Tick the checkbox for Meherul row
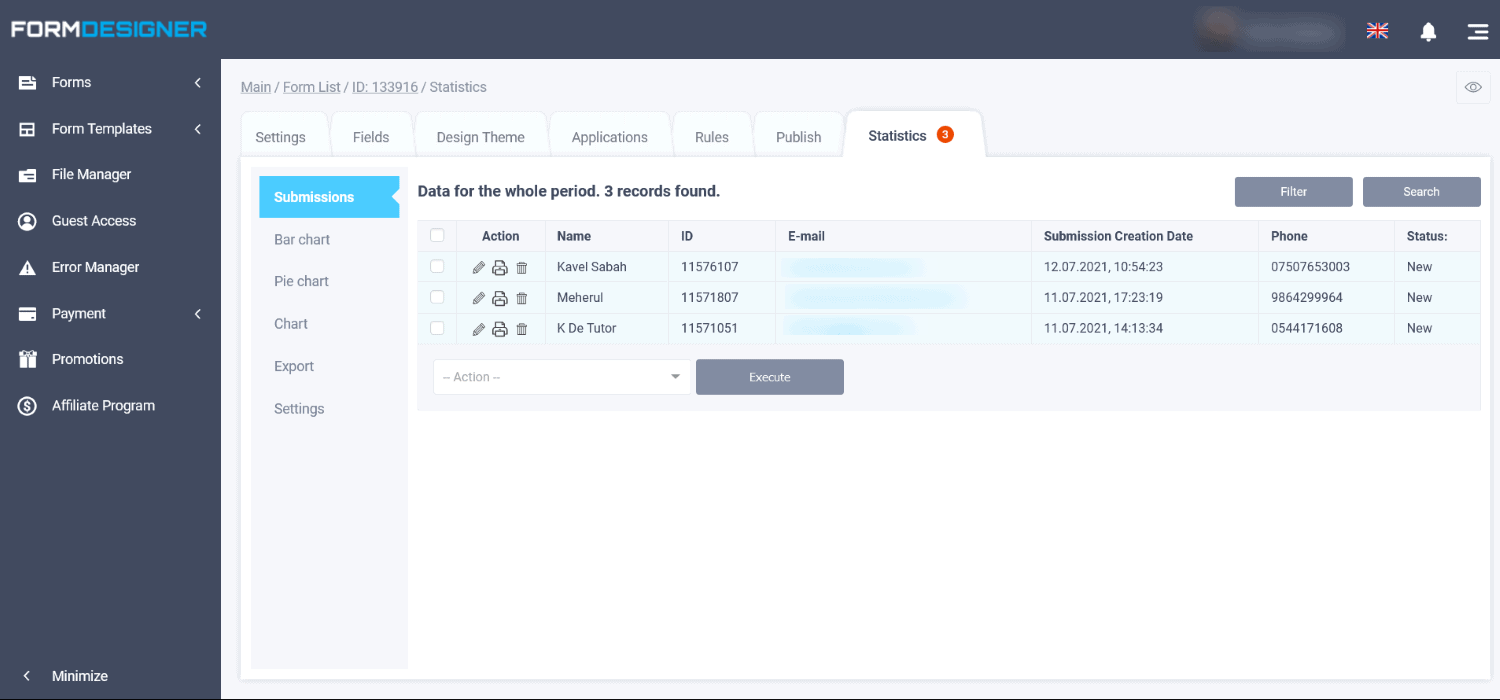Viewport: 1500px width, 700px height. click(437, 297)
